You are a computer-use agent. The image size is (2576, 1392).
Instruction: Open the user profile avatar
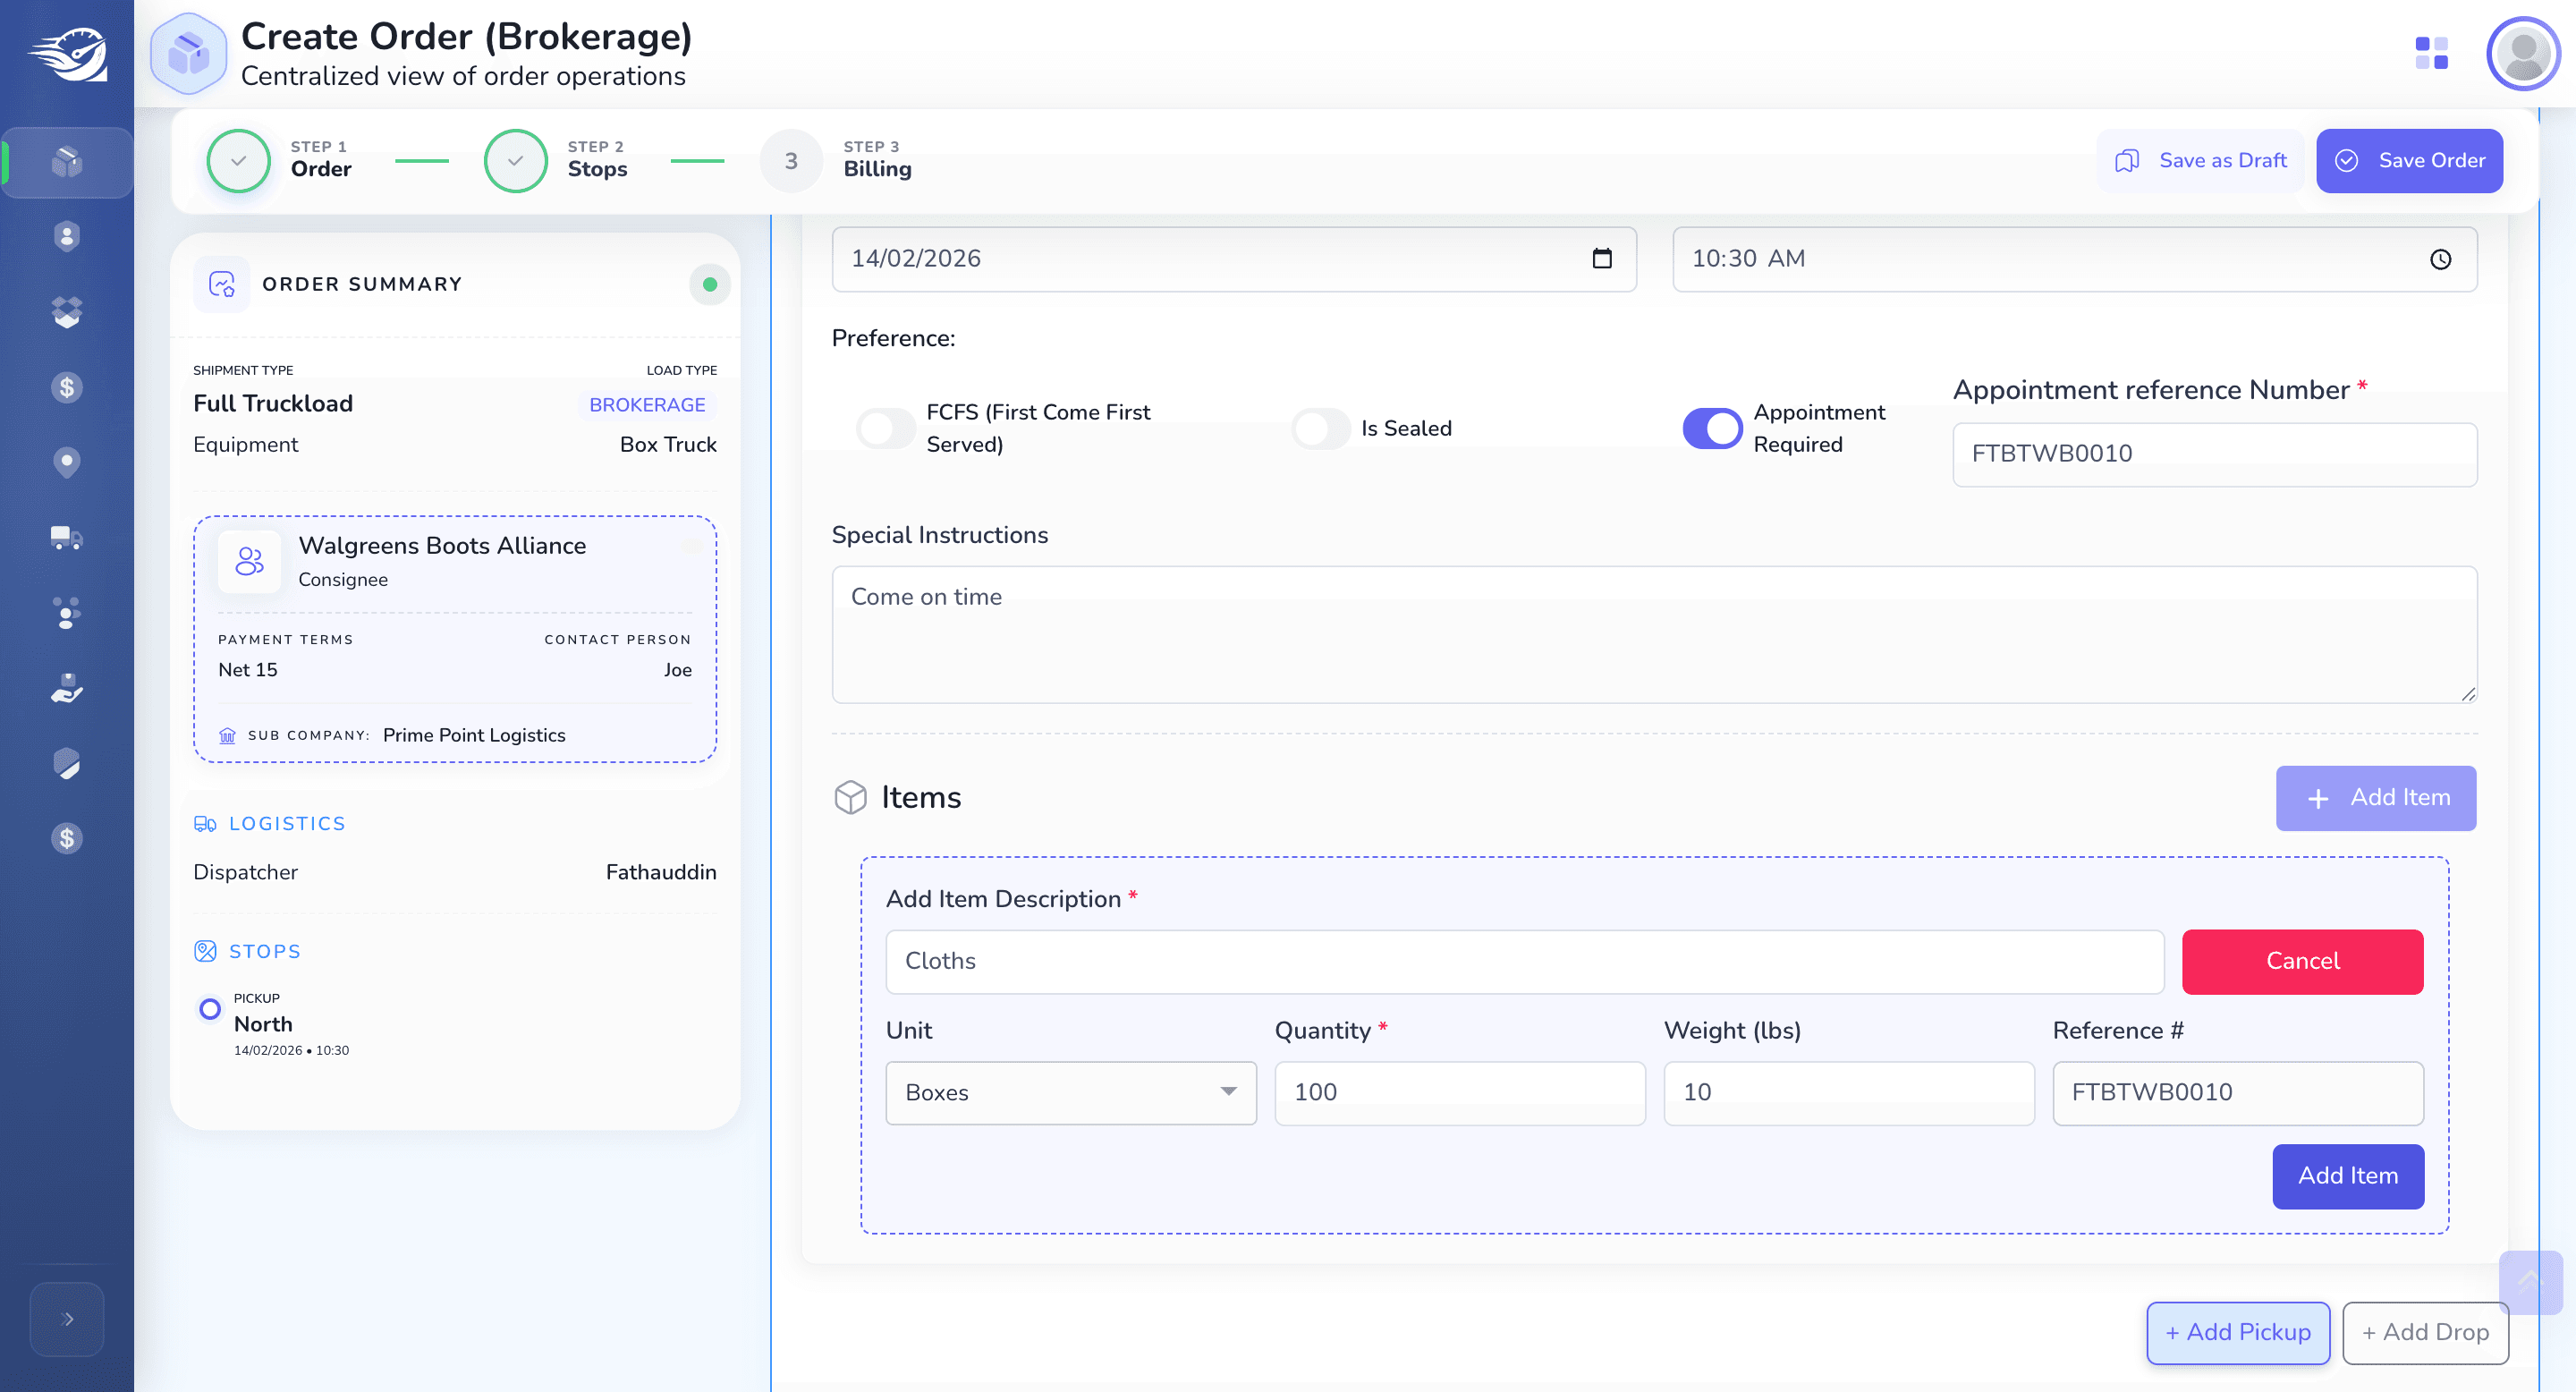tap(2522, 54)
